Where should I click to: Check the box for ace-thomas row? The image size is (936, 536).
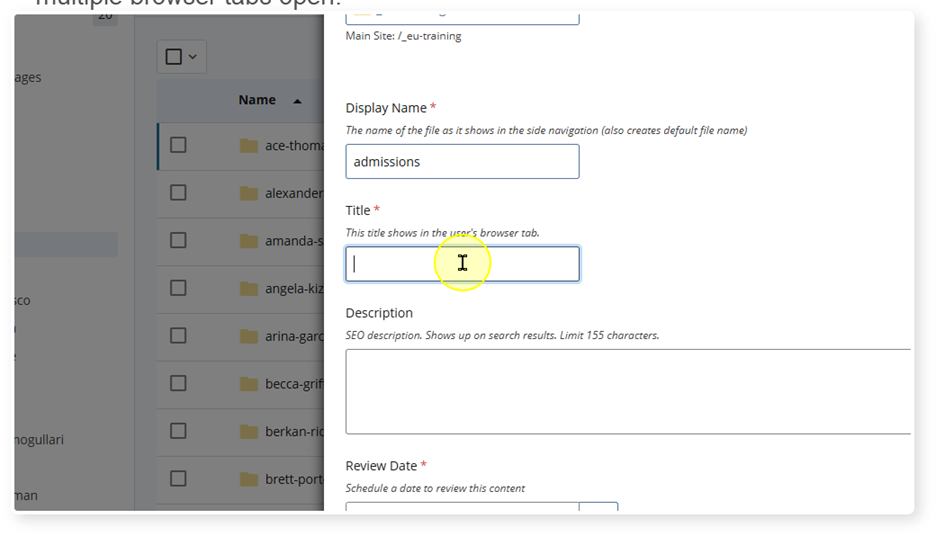178,145
